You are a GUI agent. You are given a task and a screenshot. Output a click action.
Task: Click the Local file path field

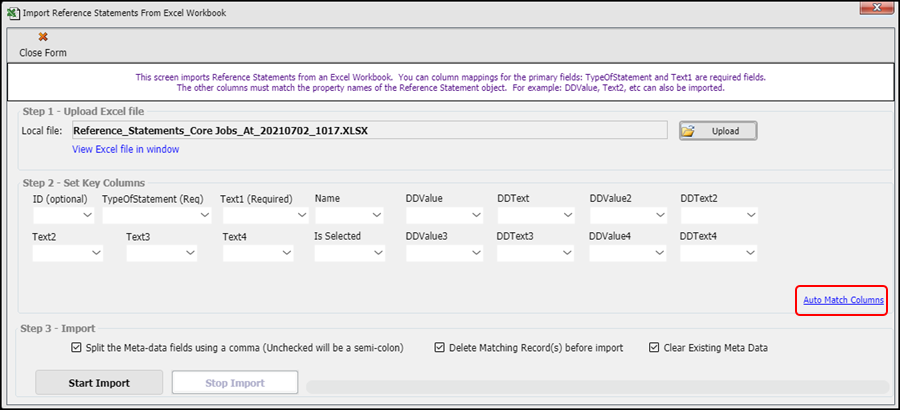[368, 130]
